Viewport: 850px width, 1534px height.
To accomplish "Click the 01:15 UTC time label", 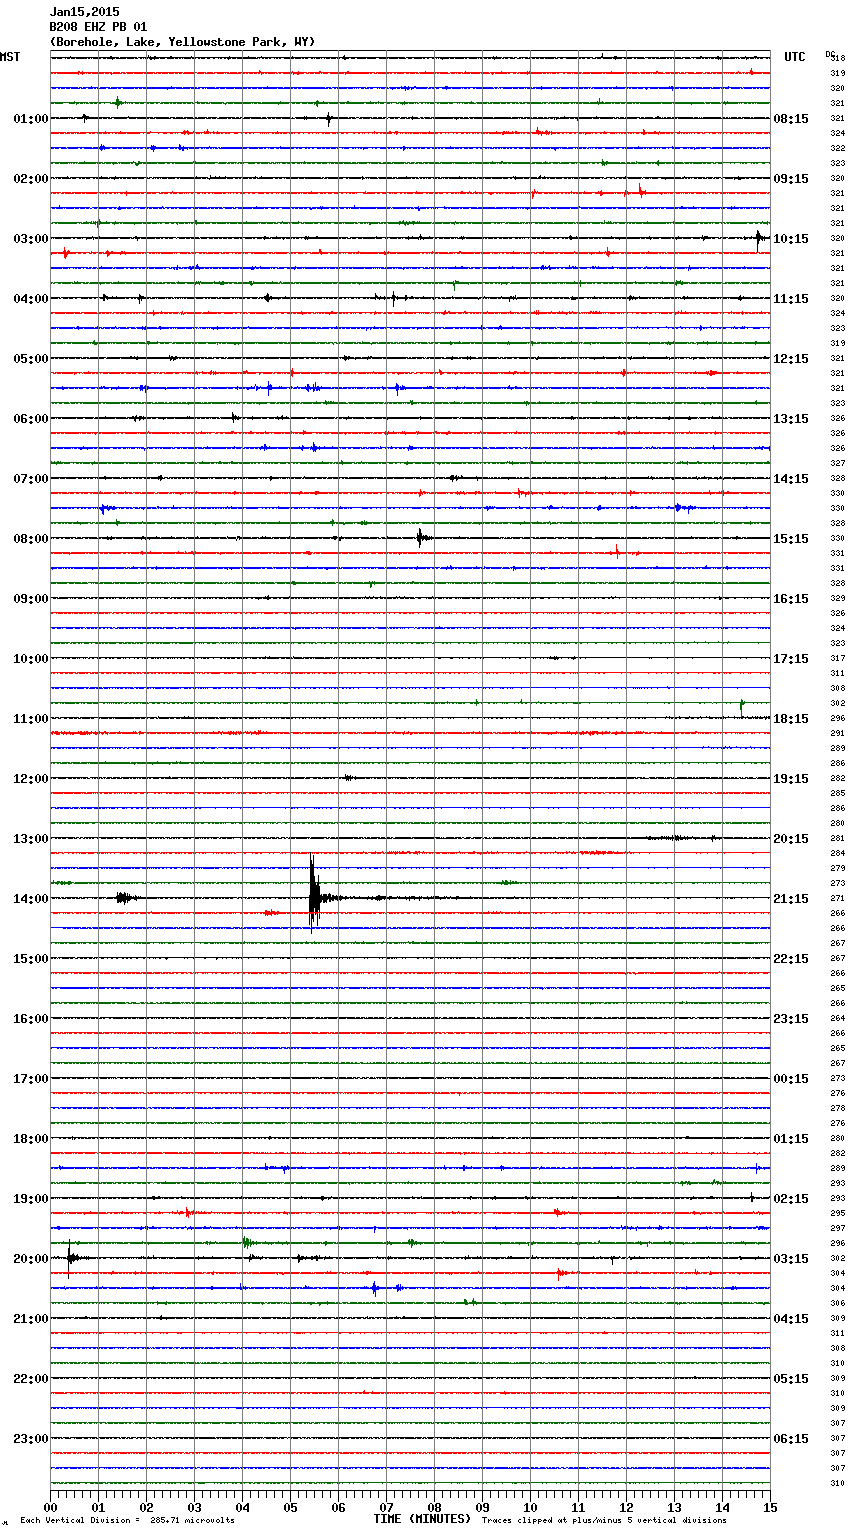I will [791, 1139].
